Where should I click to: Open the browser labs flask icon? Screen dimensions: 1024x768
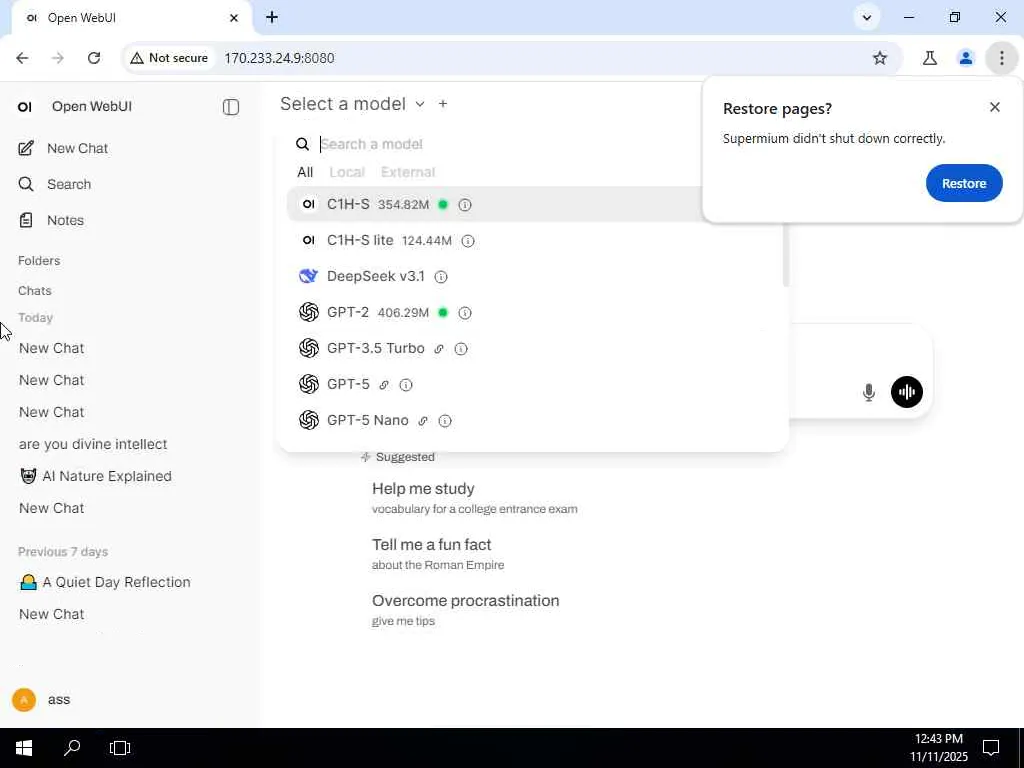[x=929, y=58]
